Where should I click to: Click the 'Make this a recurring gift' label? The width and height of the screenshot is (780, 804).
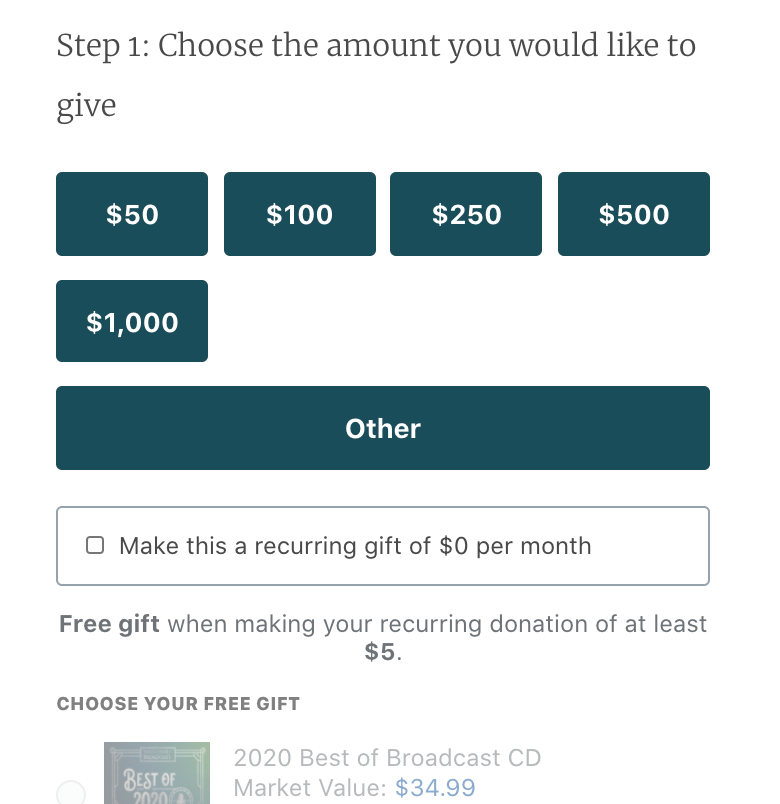355,546
